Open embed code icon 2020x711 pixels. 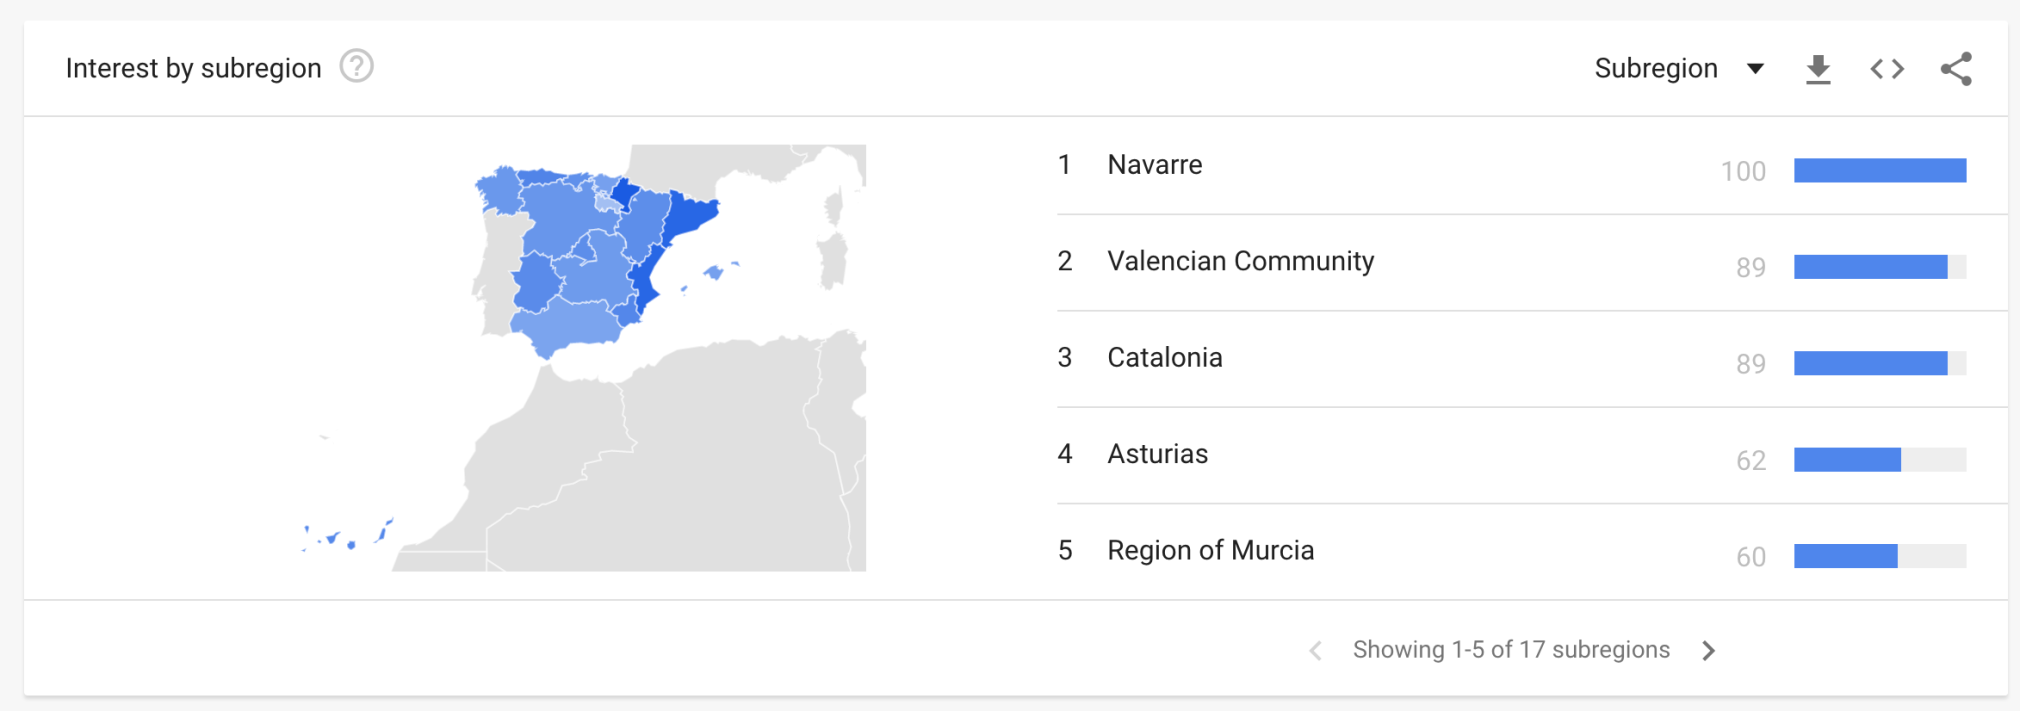click(1887, 69)
